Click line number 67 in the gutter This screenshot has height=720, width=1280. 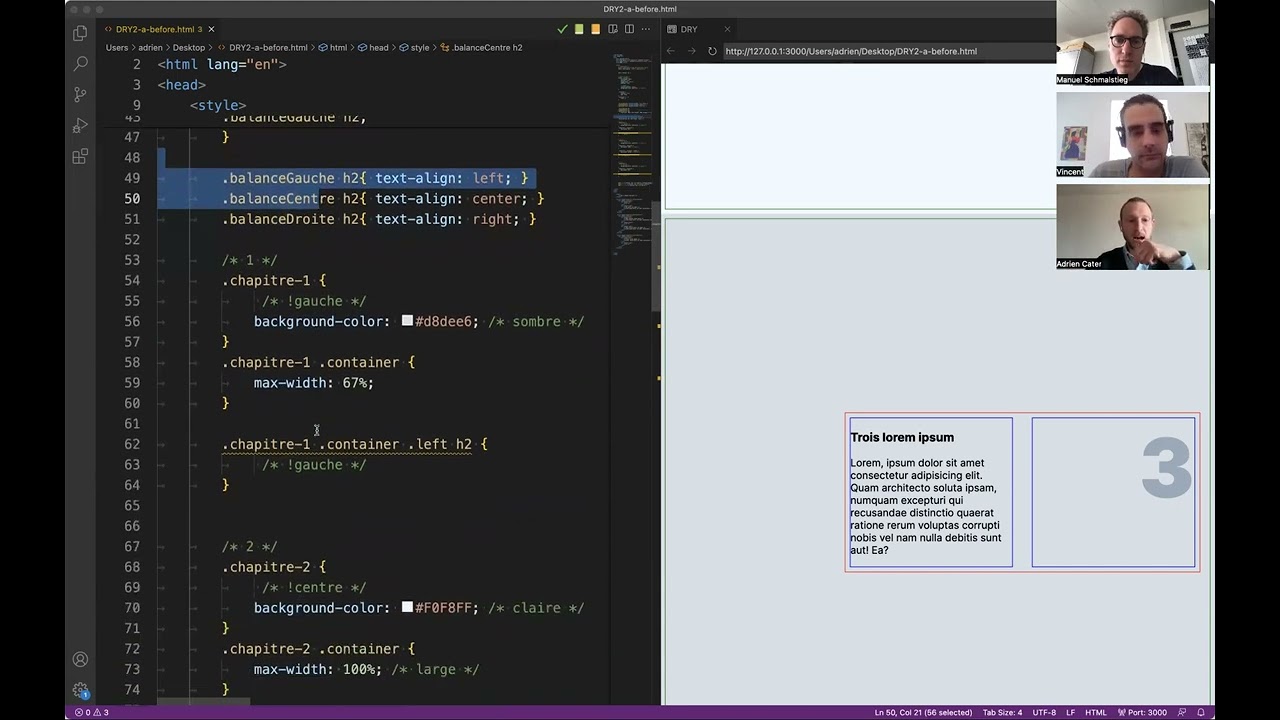pos(132,546)
